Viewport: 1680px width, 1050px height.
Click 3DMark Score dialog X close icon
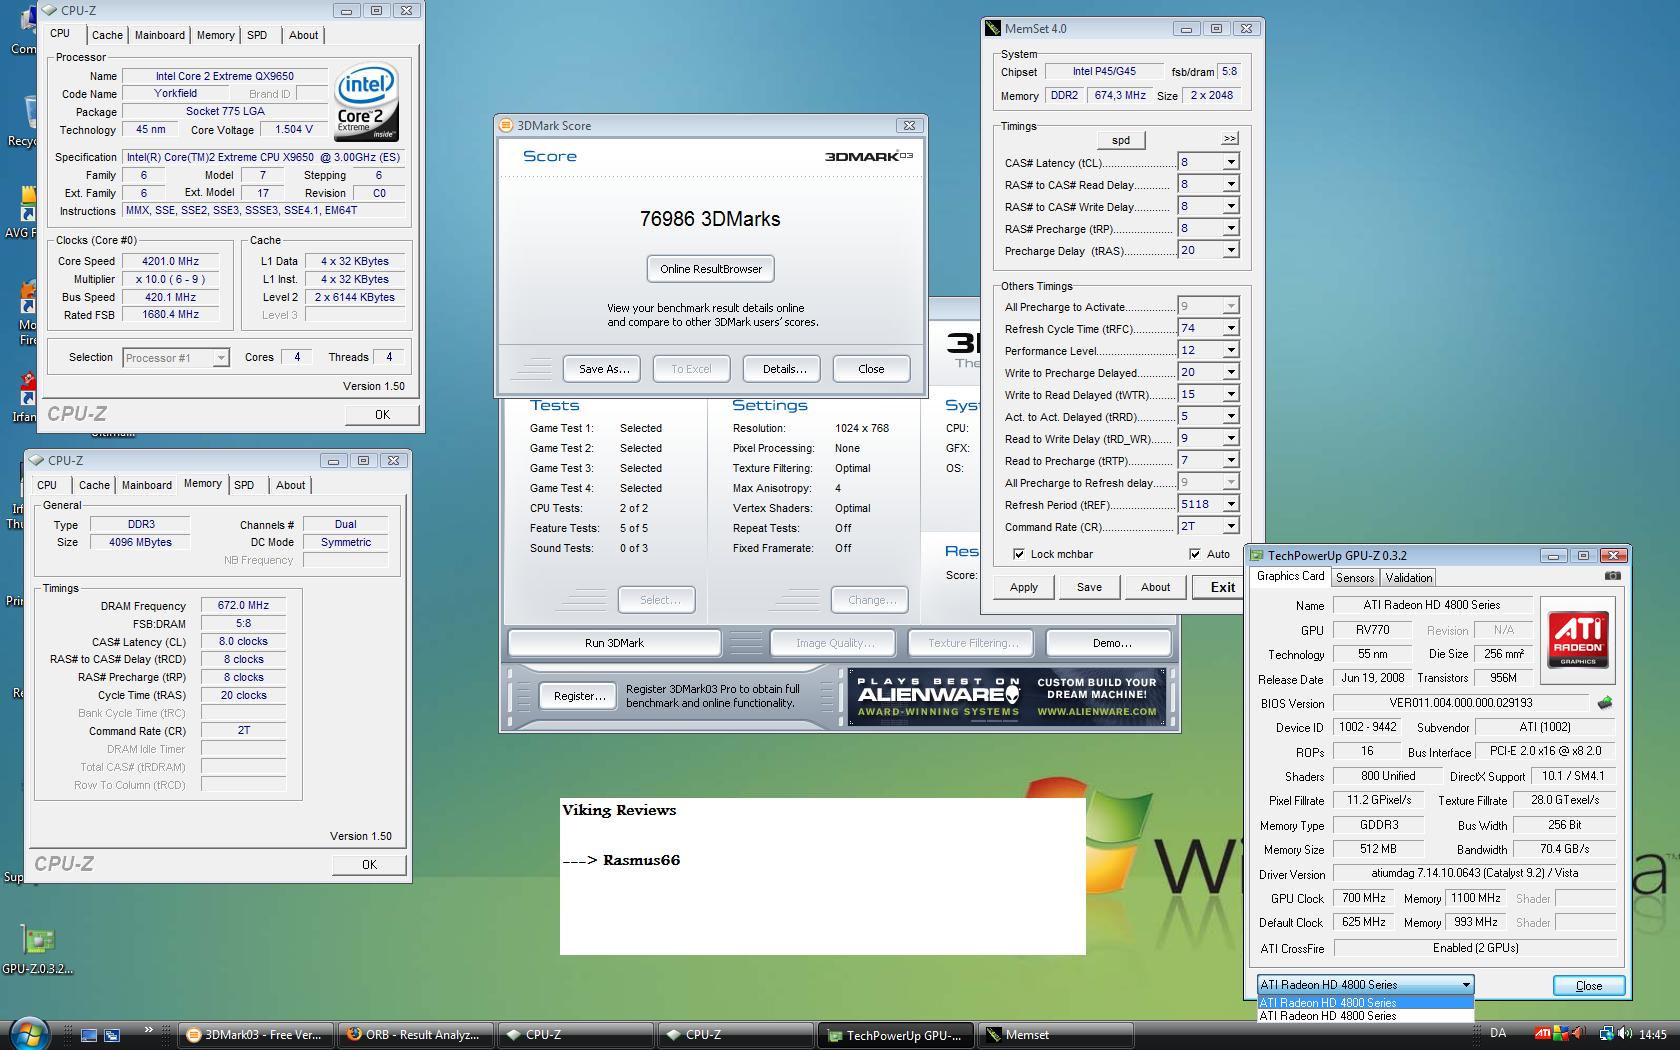point(909,126)
